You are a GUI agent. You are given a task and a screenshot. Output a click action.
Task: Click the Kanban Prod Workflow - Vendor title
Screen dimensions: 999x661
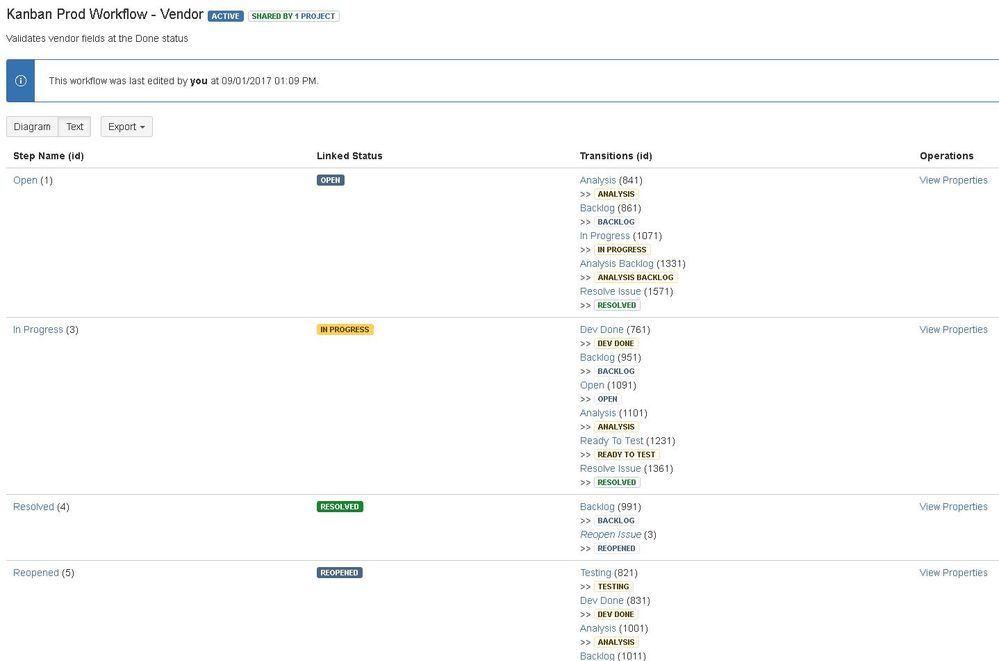[x=105, y=14]
